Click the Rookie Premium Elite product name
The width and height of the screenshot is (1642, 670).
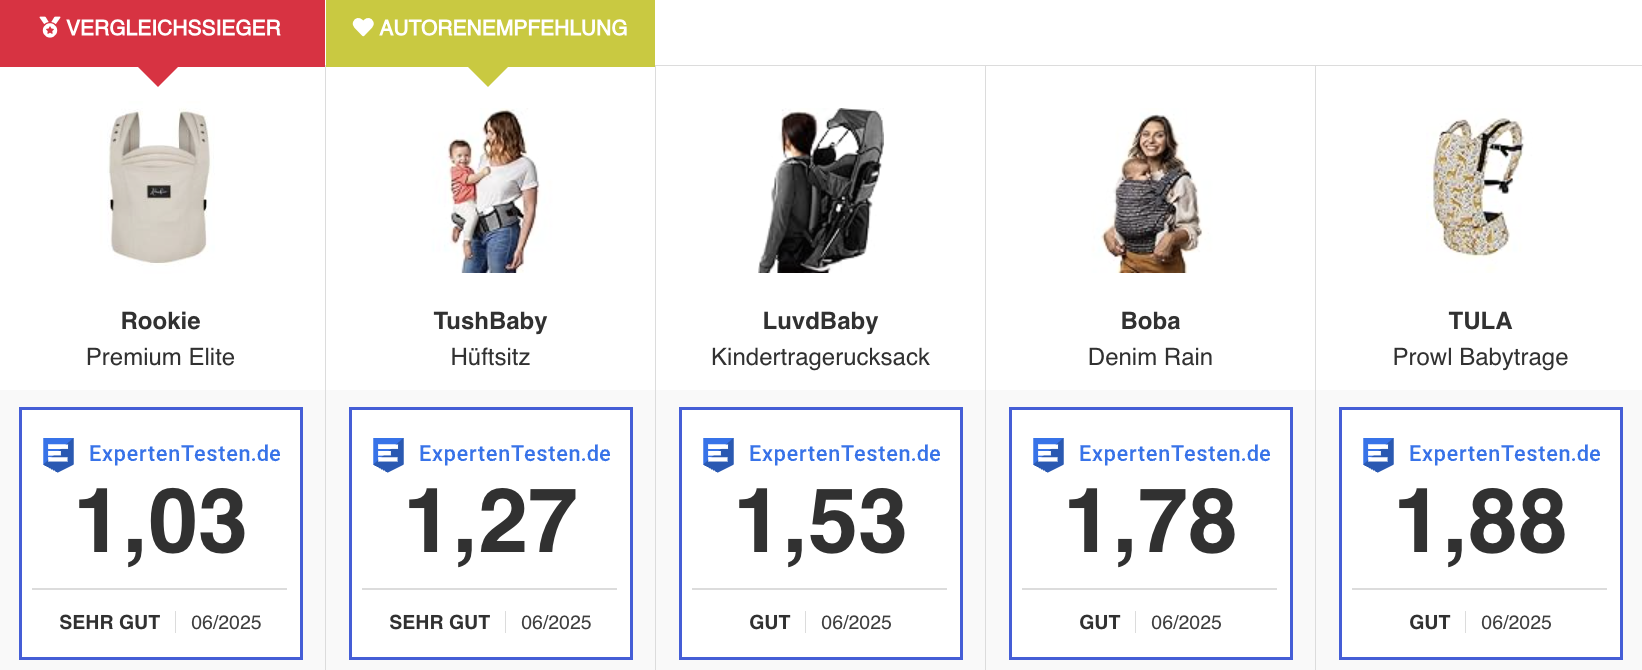(x=160, y=339)
